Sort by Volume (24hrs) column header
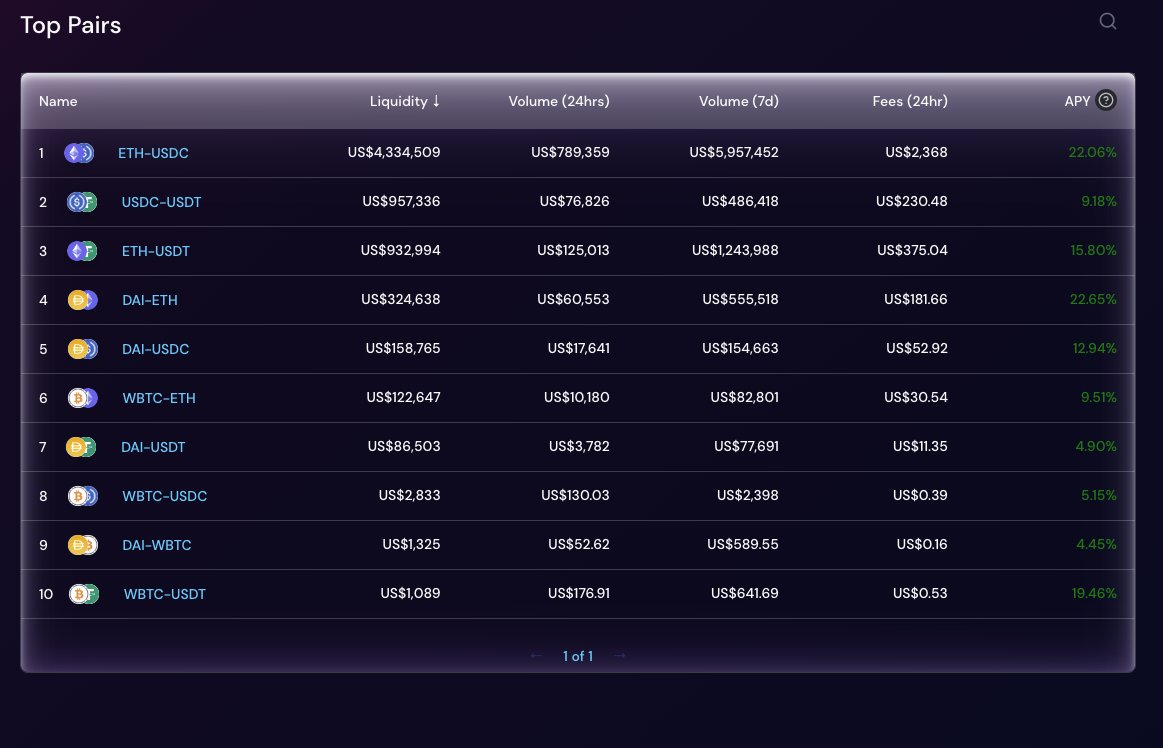The width and height of the screenshot is (1163, 748). [x=558, y=101]
